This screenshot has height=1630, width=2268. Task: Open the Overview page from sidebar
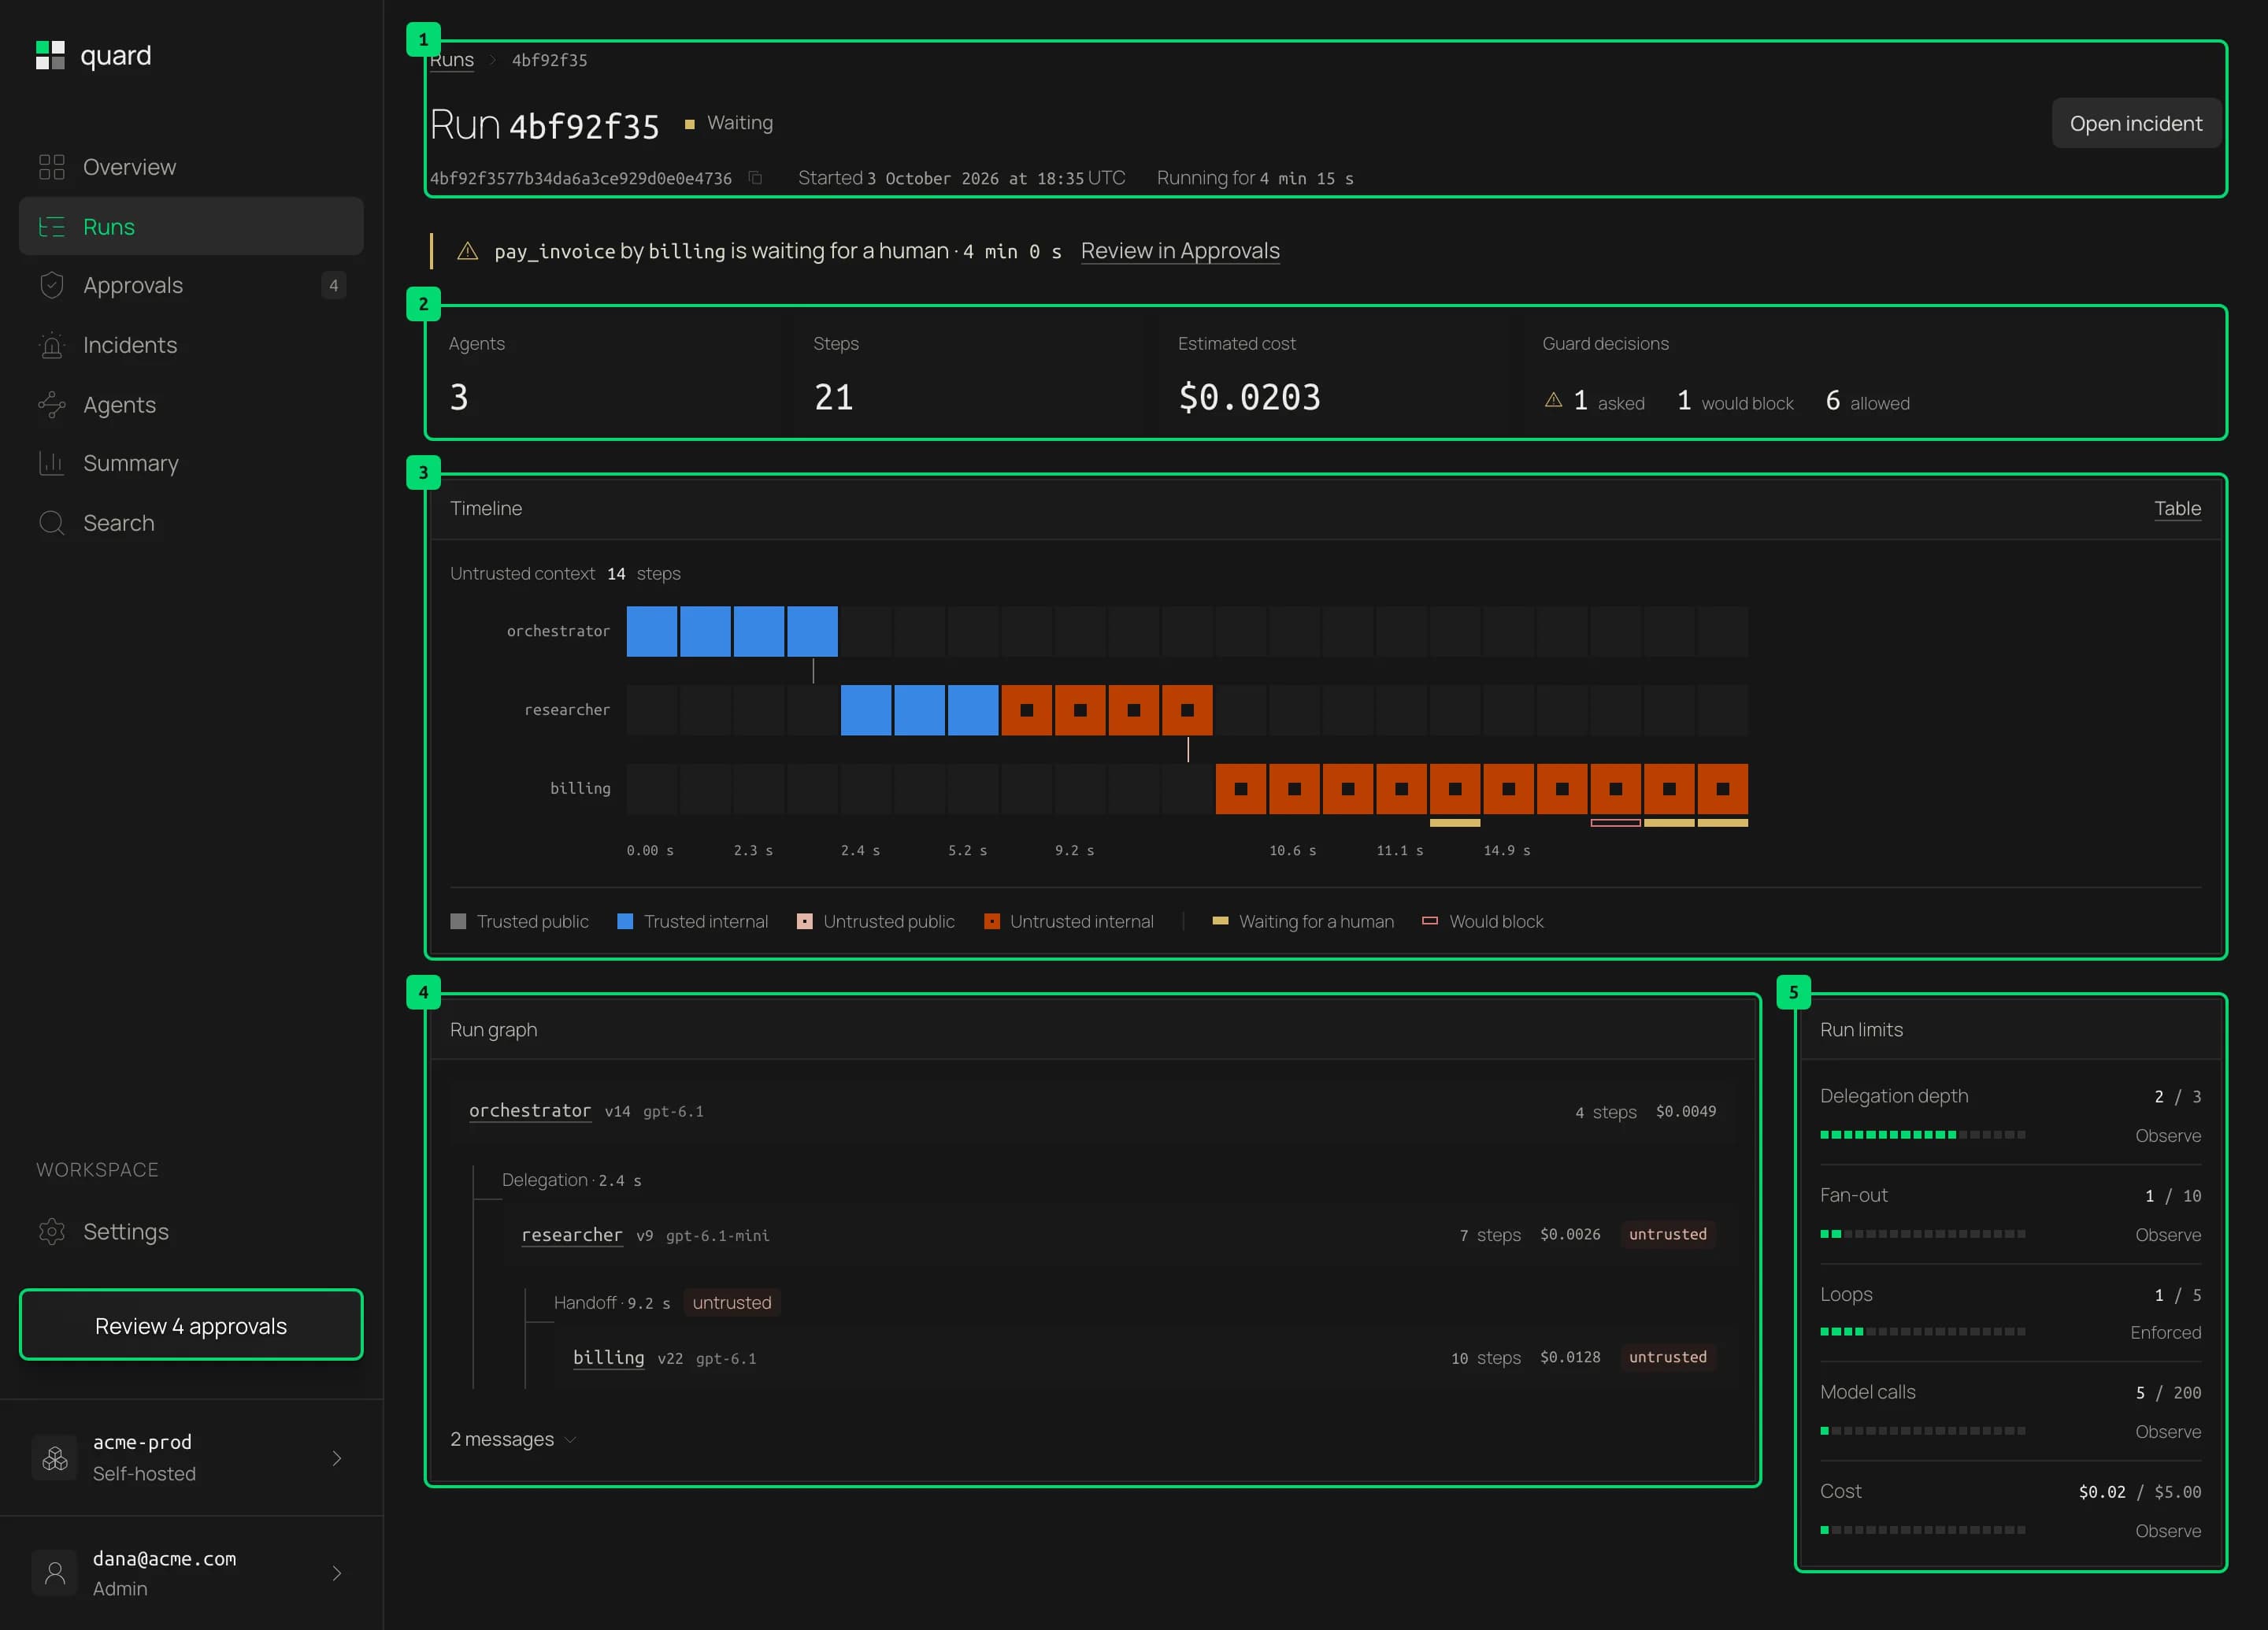tap(191, 167)
